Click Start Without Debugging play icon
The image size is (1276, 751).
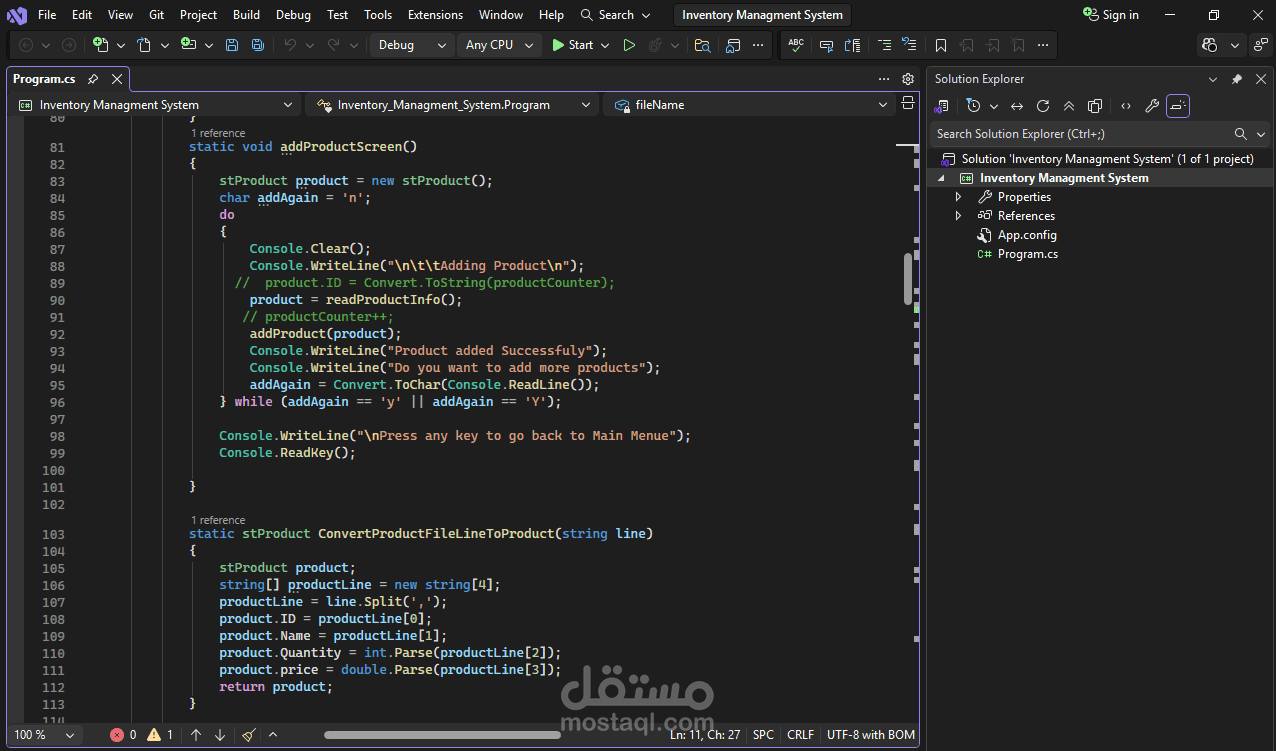[629, 45]
